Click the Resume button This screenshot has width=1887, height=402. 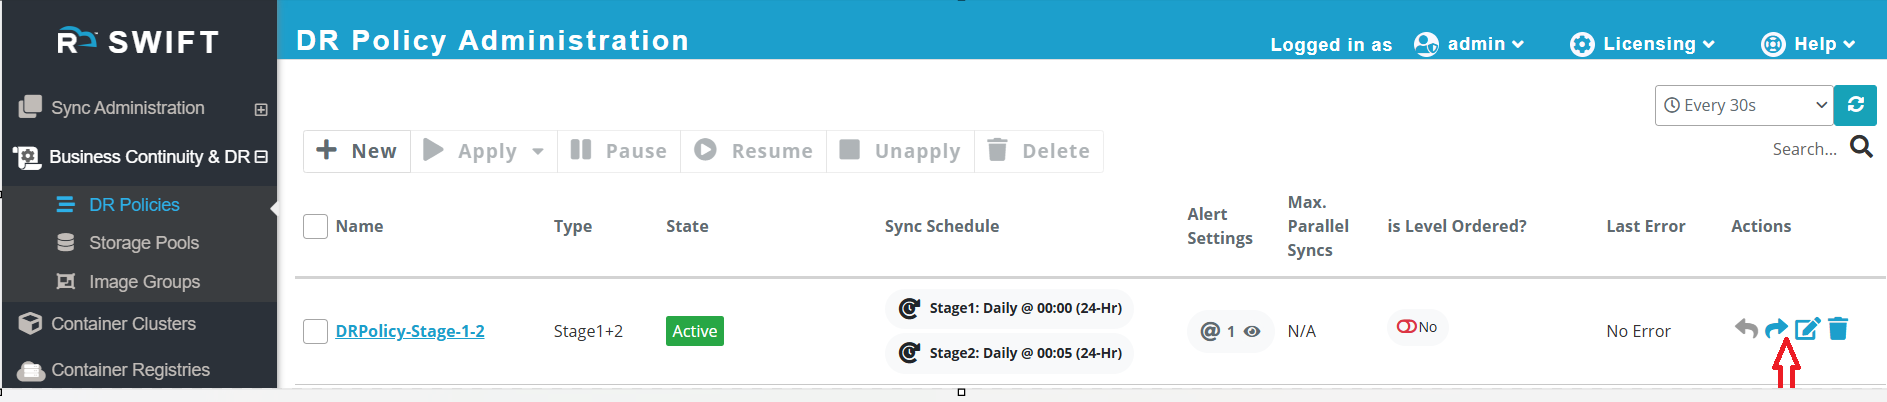pos(754,151)
